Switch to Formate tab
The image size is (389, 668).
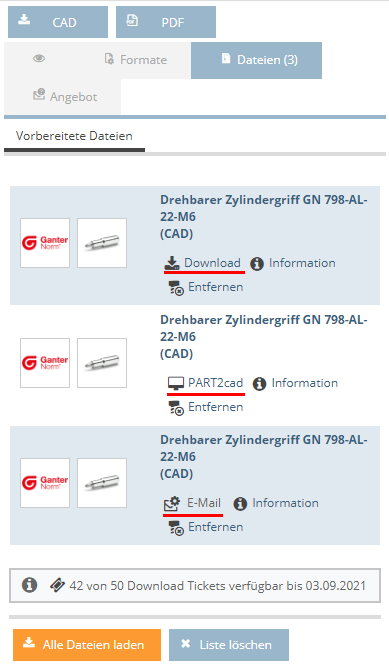[136, 60]
